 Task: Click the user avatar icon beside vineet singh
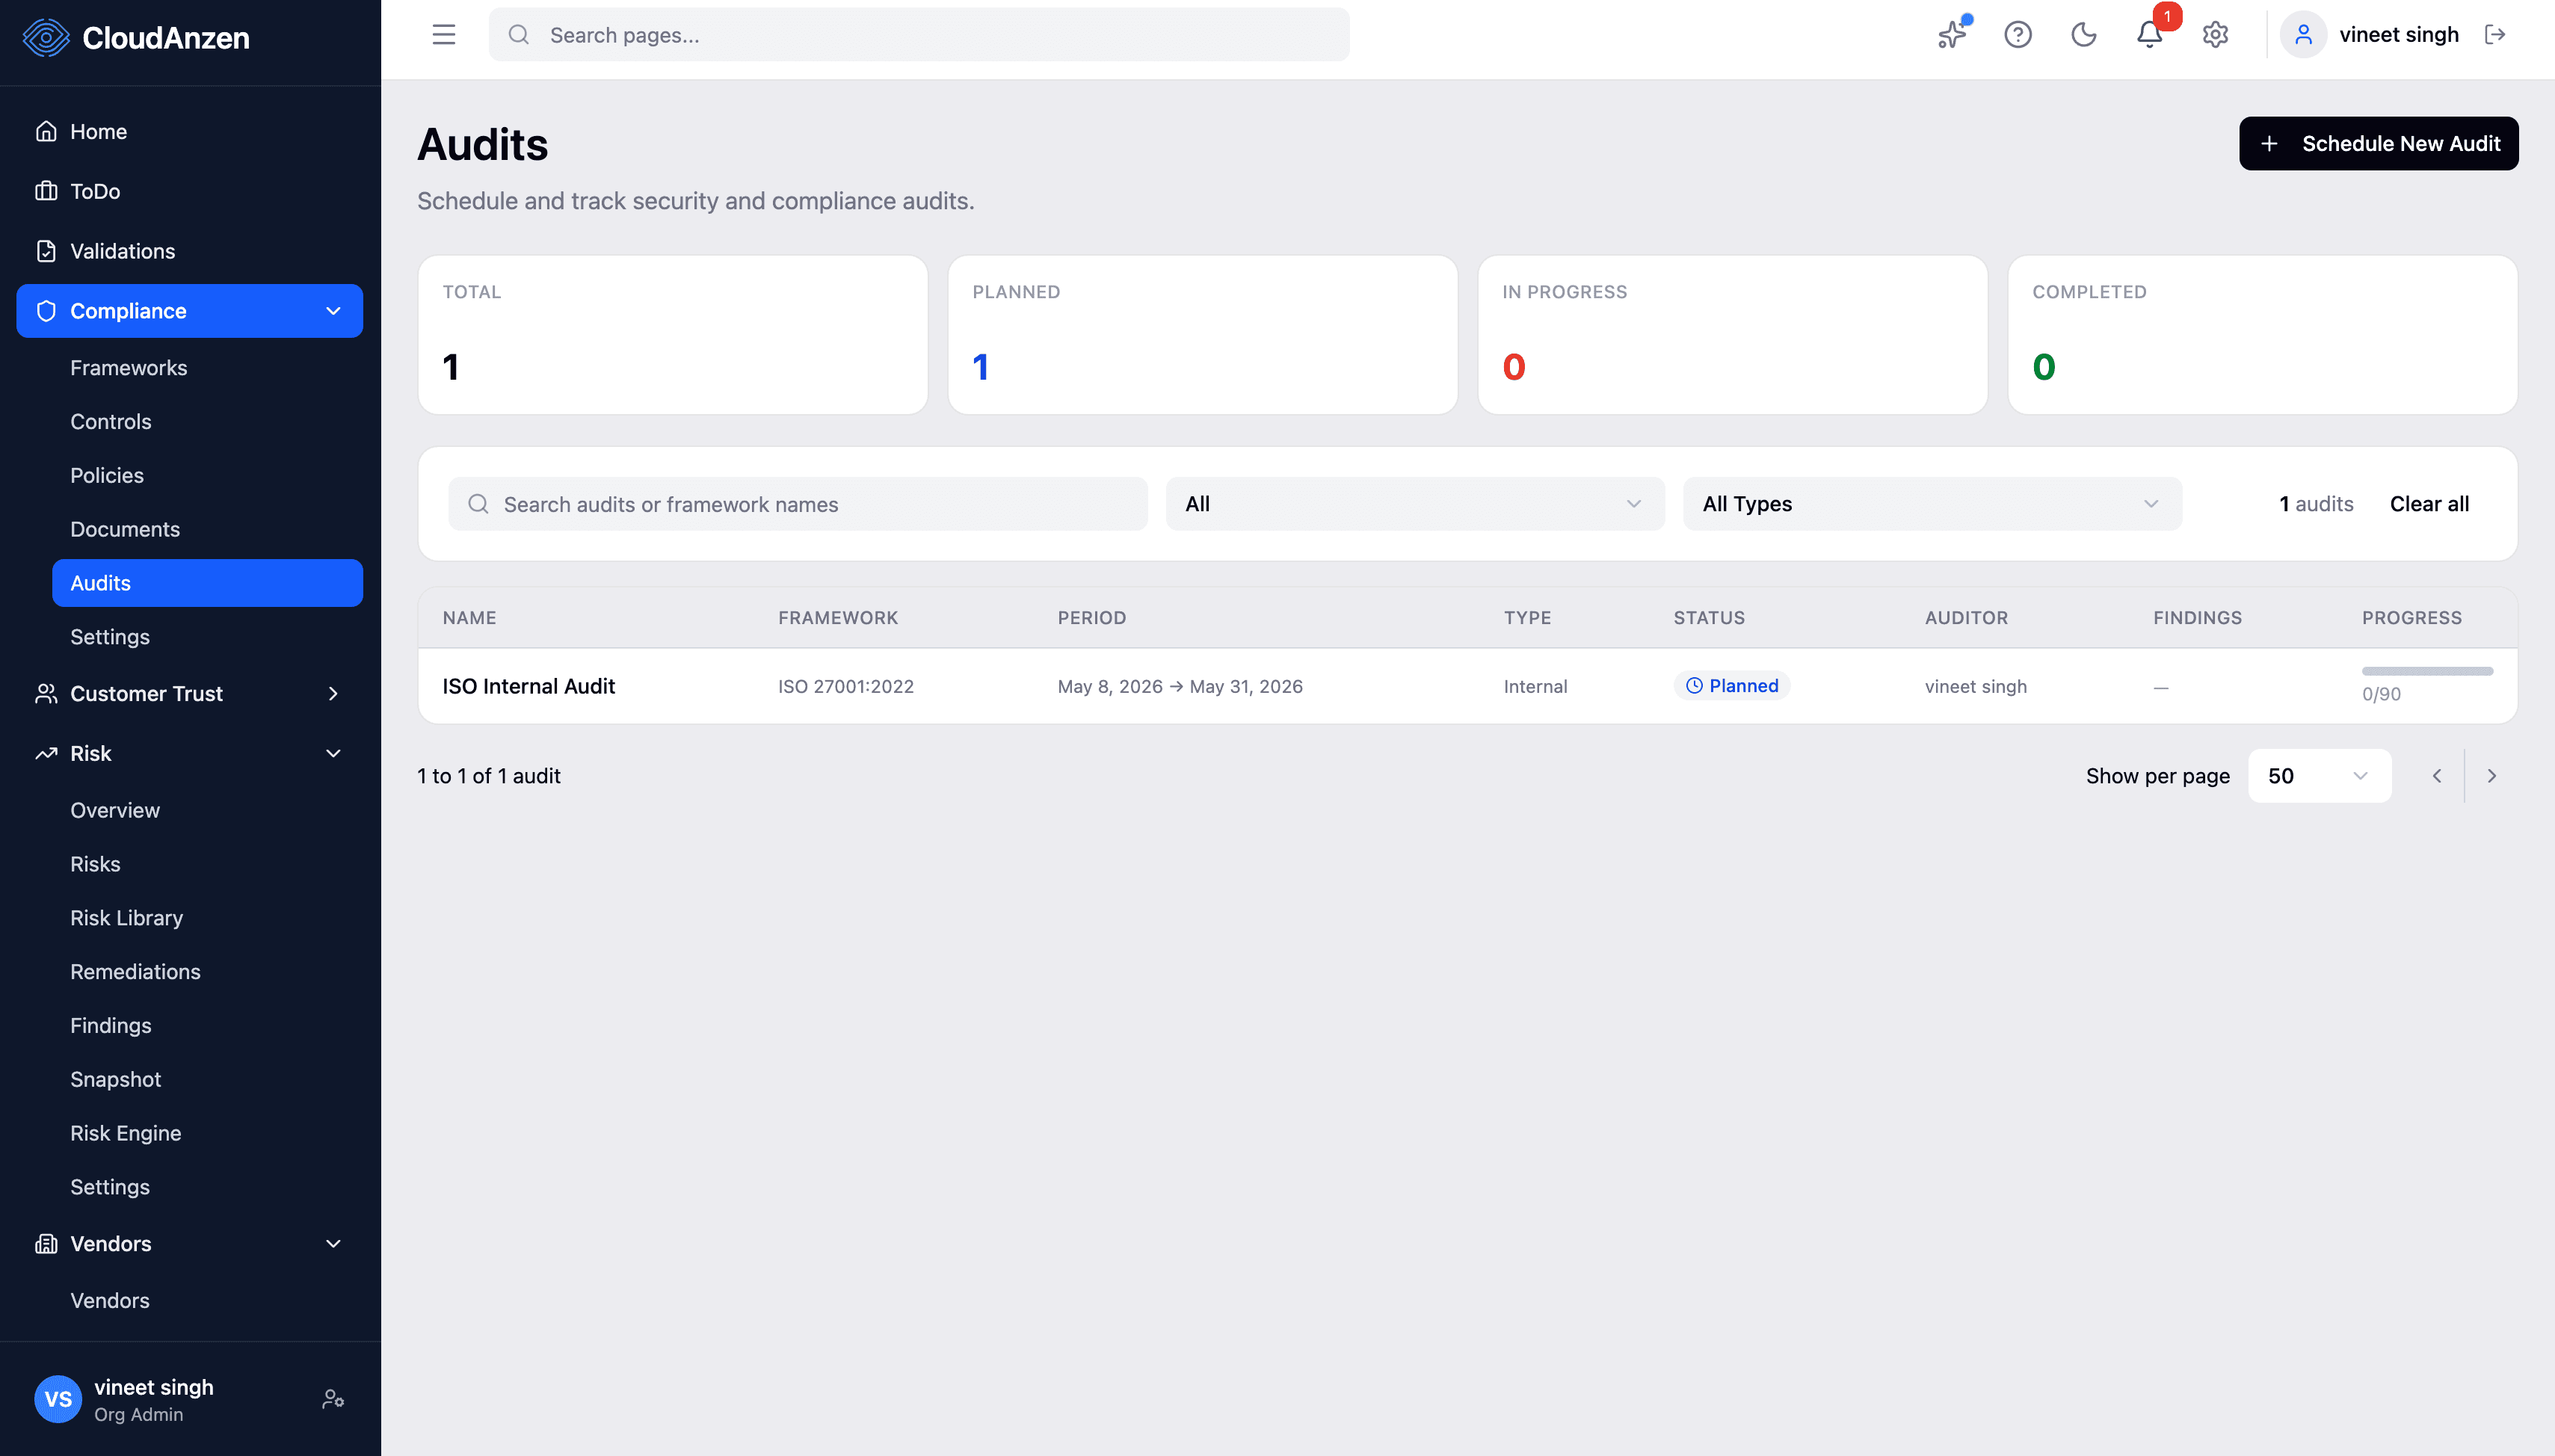(2303, 35)
